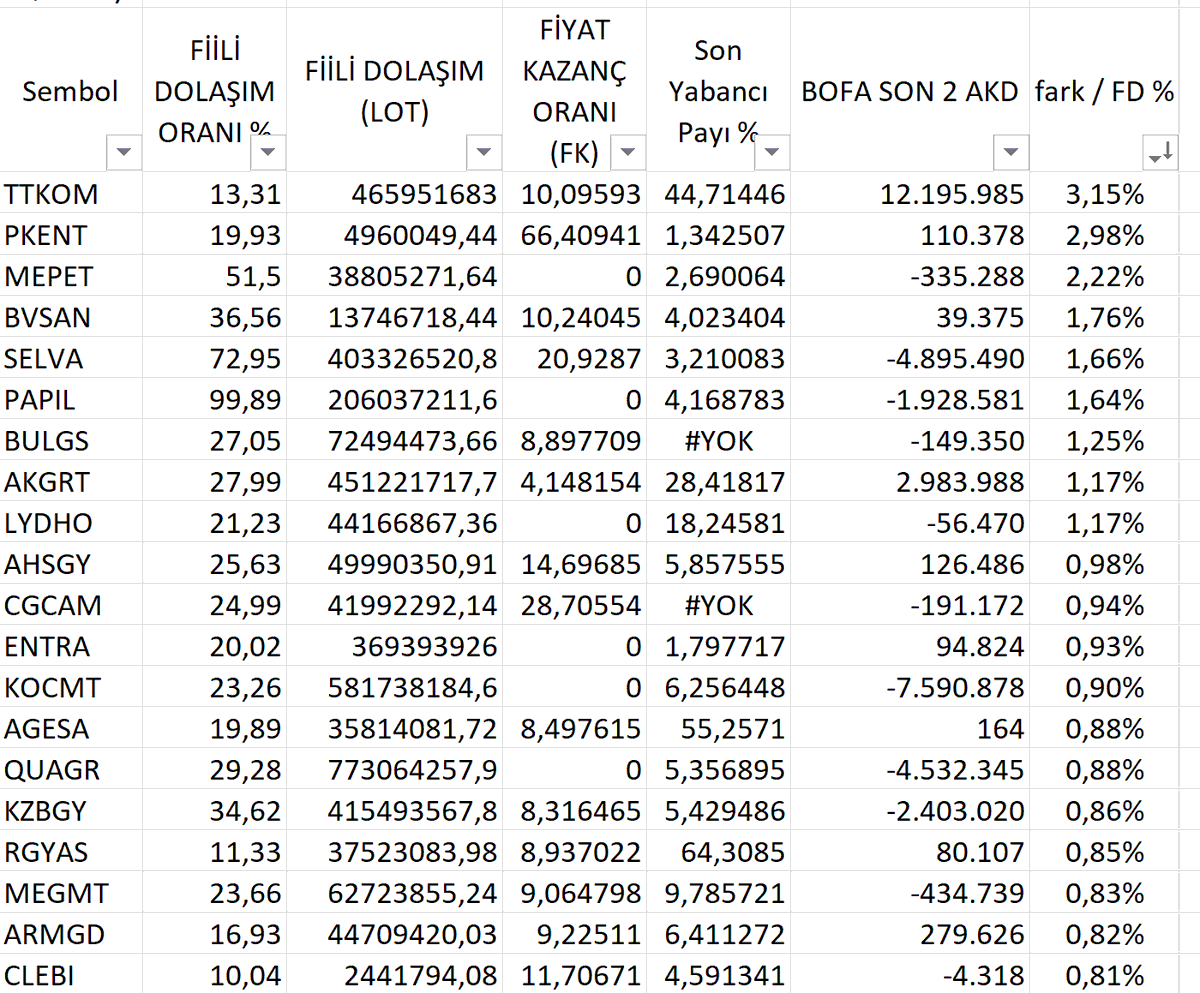Click the 55,2571 foreign share for AGESA

coord(734,729)
